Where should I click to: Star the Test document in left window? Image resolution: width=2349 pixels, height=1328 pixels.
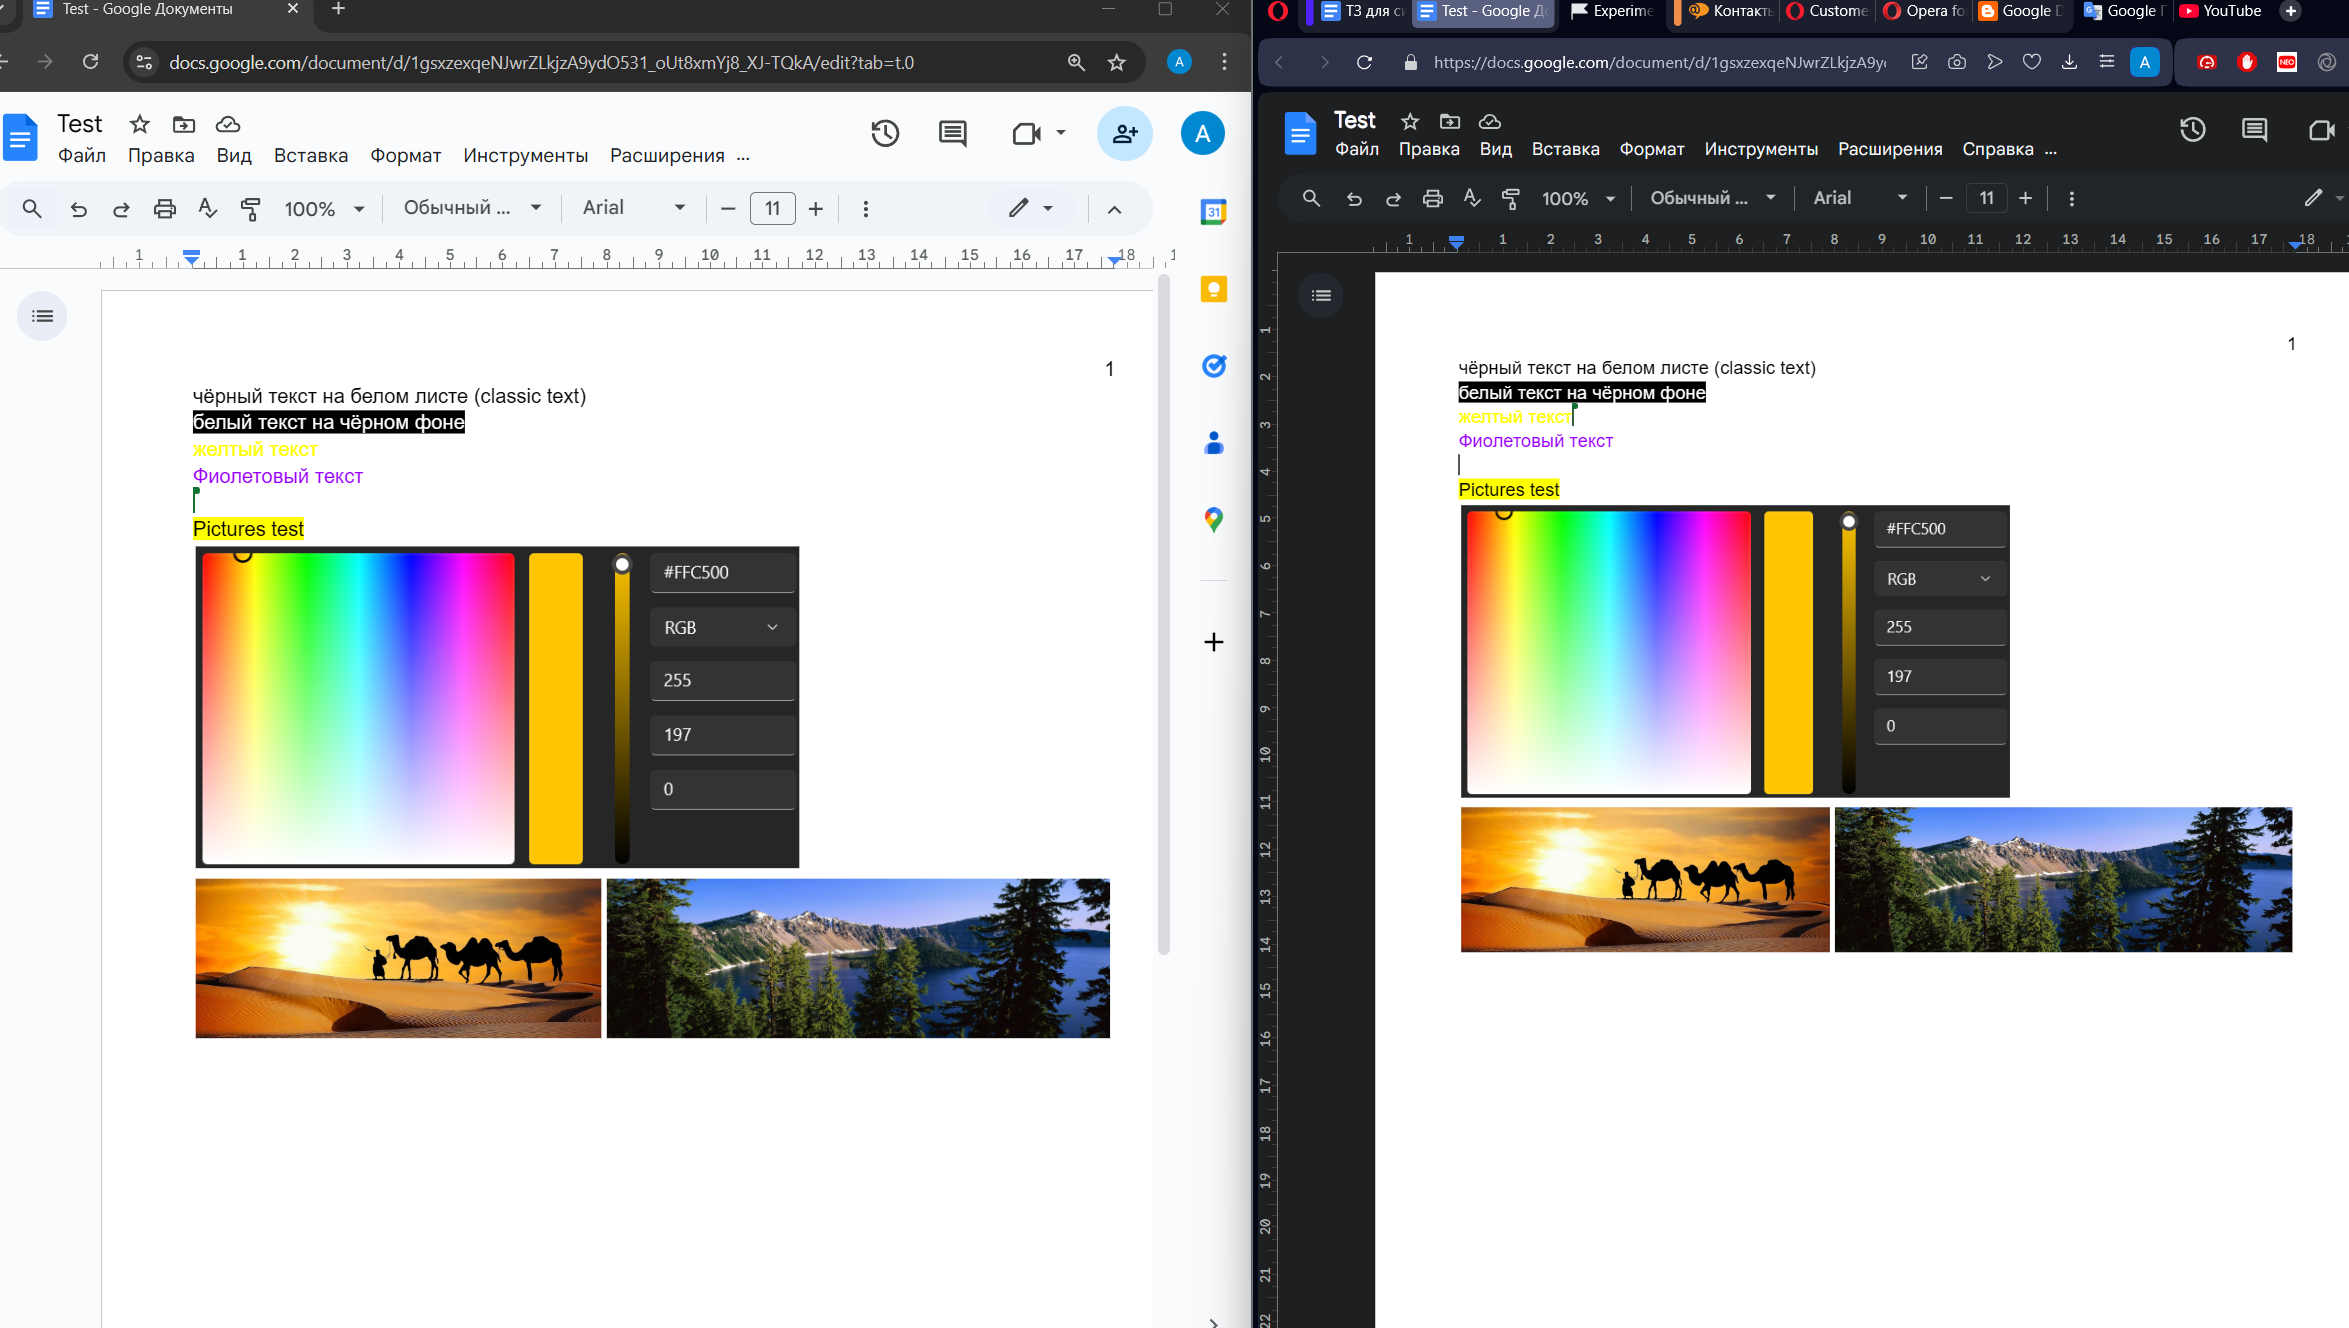tap(140, 124)
